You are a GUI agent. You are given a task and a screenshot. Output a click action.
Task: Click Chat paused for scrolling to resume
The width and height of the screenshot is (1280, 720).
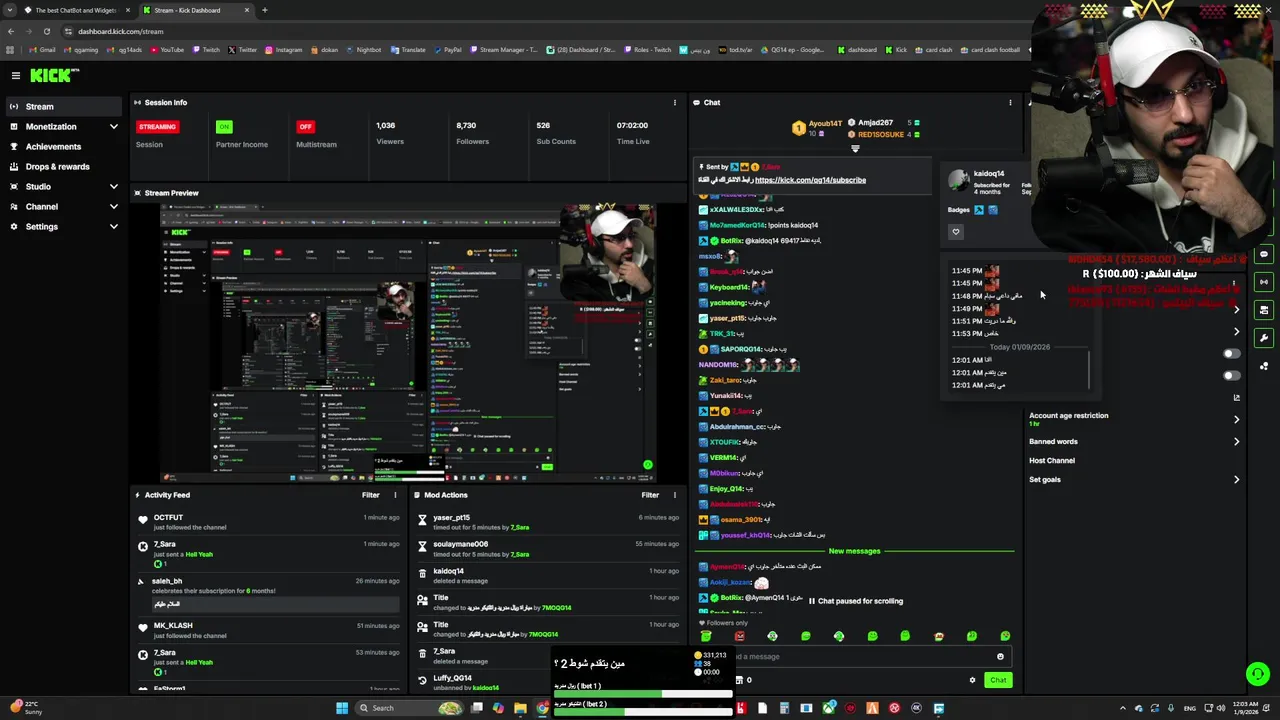click(x=856, y=601)
